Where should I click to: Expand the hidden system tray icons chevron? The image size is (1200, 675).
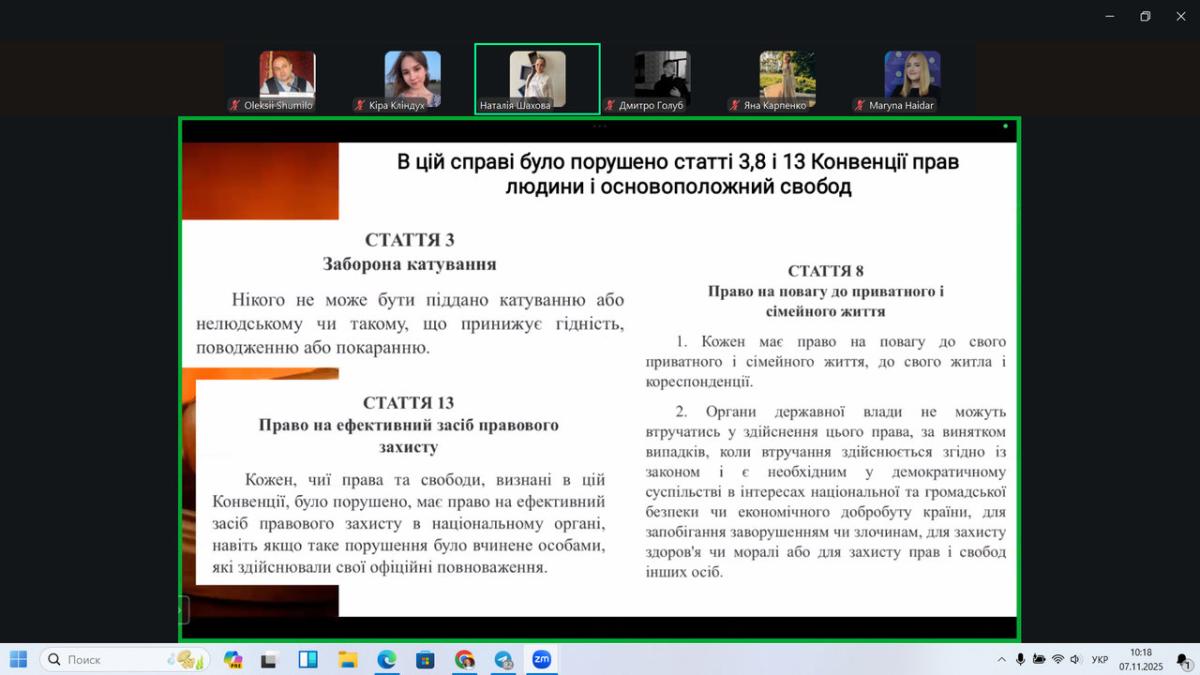coord(1001,659)
